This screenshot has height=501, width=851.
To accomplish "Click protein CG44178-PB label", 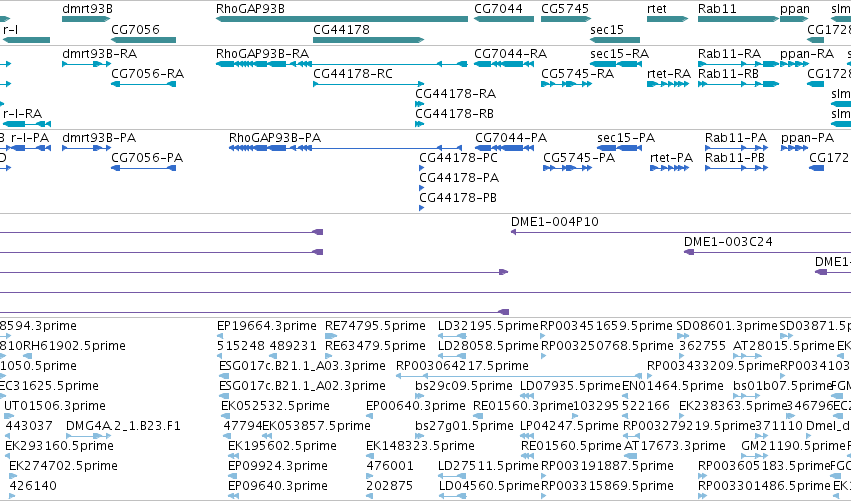I will (458, 198).
